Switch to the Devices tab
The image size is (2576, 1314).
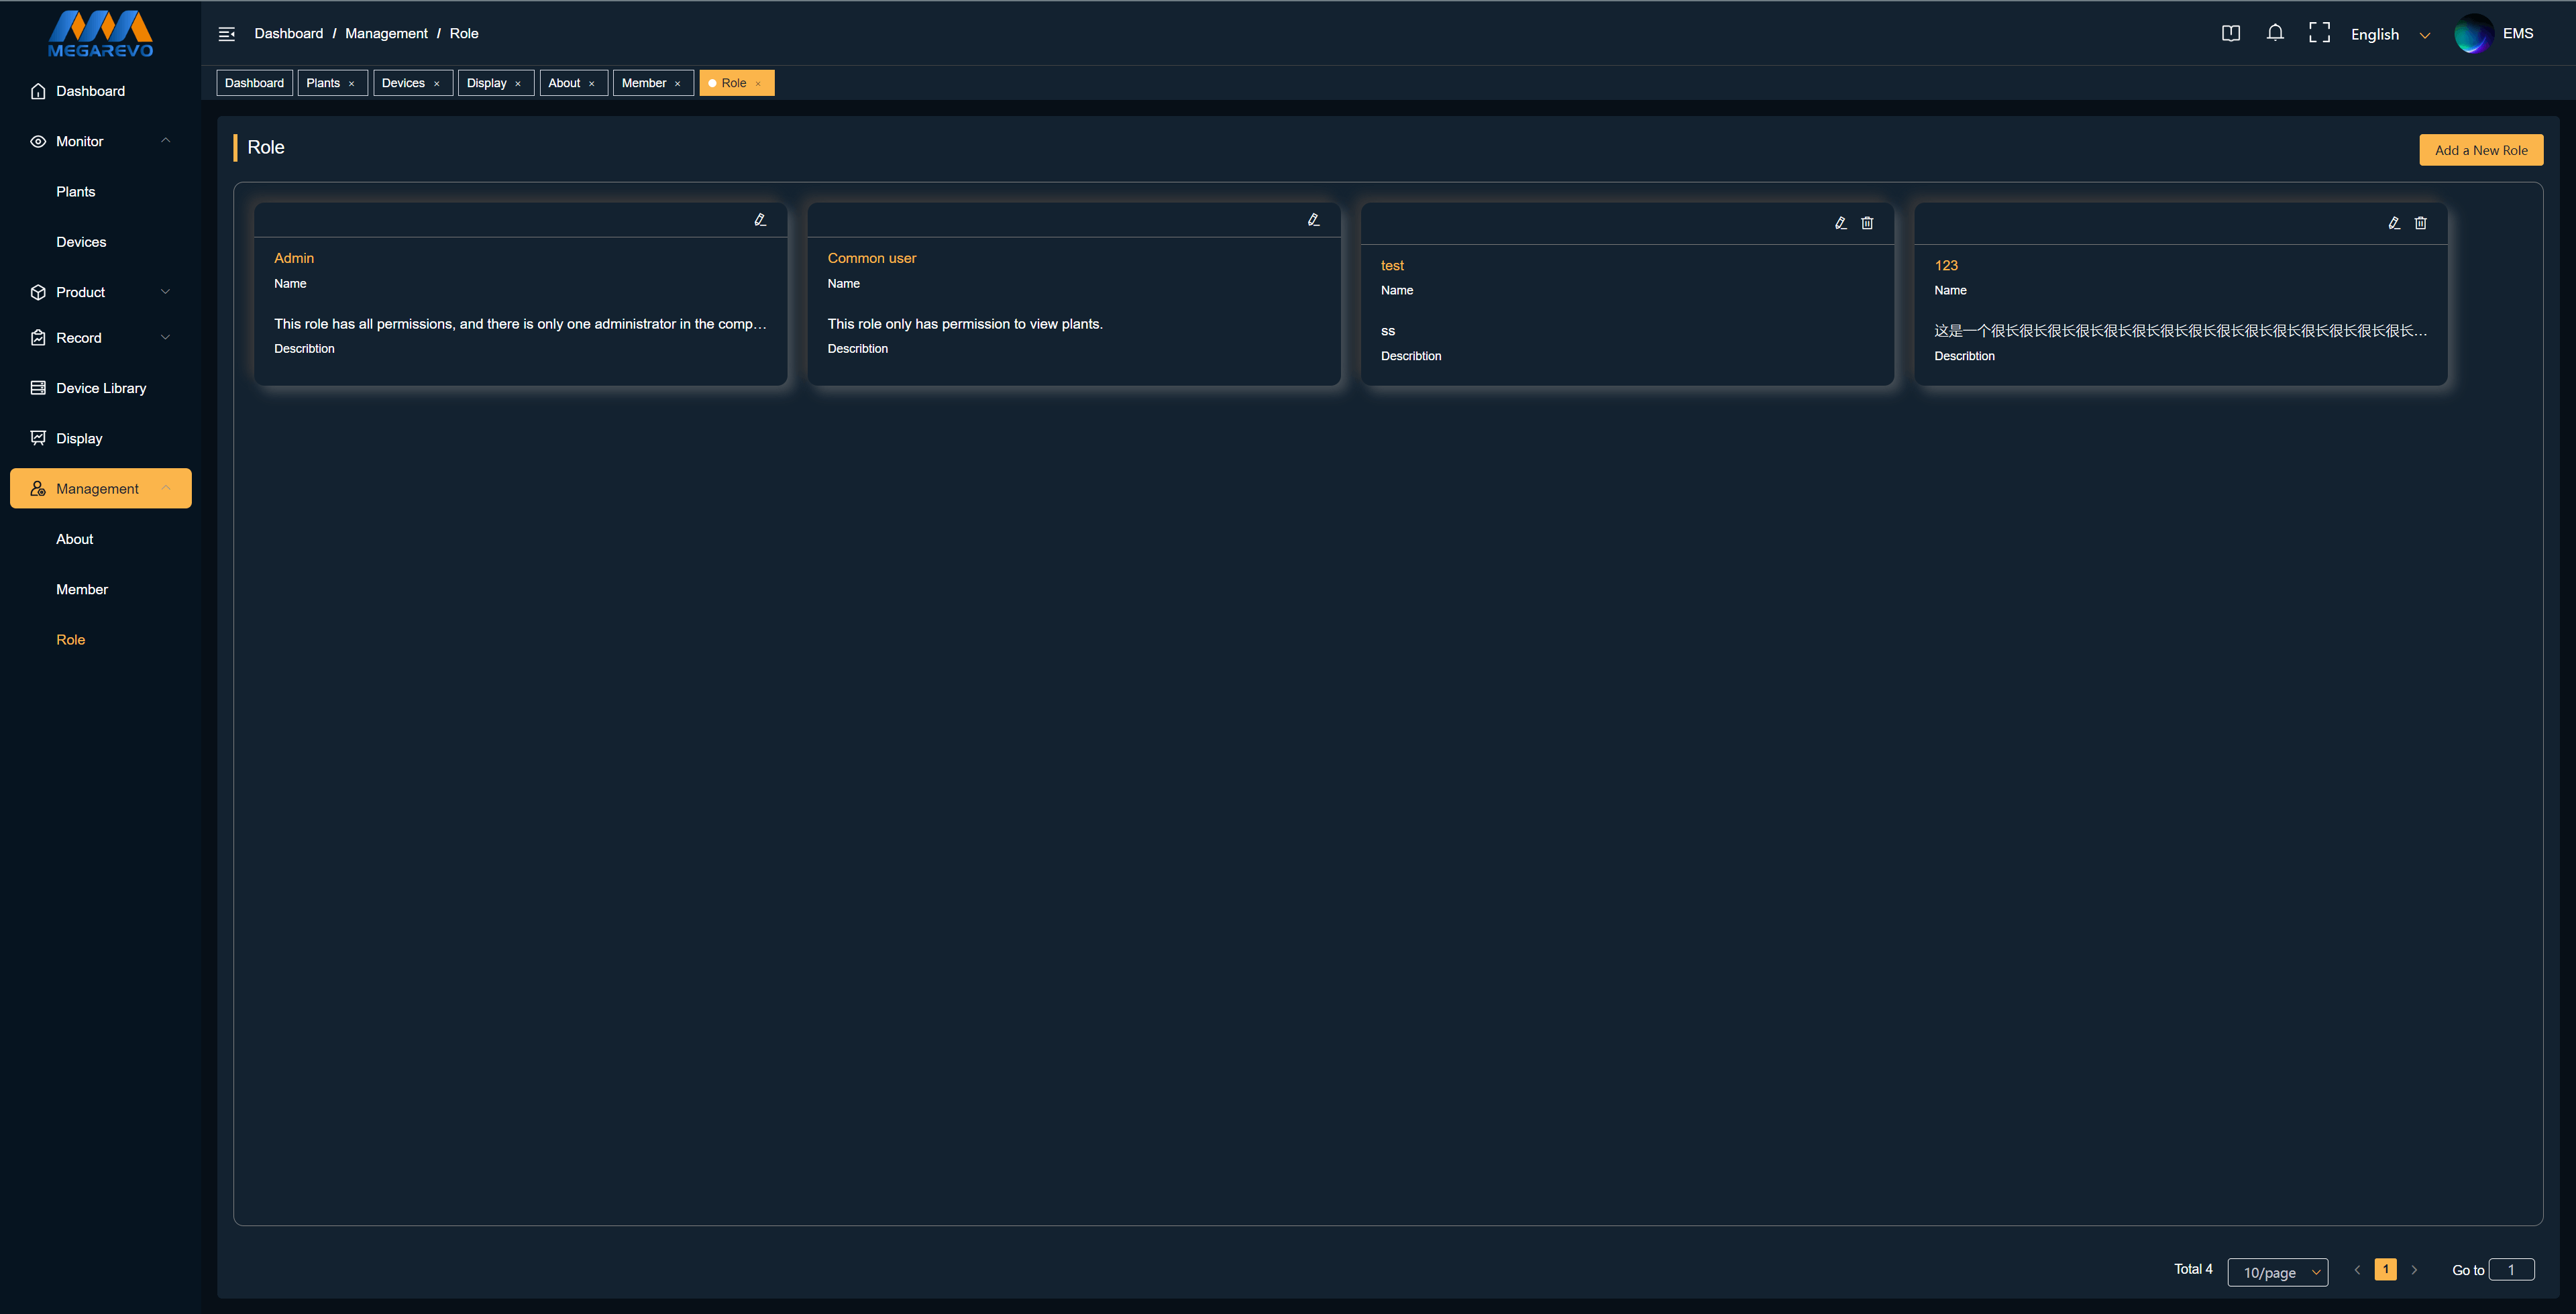[403, 83]
